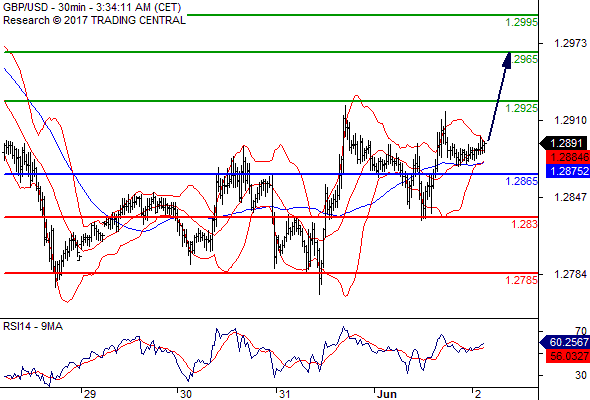Click the blue 1.2865 pivot label
Image resolution: width=590 pixels, height=400 pixels.
coord(522,181)
